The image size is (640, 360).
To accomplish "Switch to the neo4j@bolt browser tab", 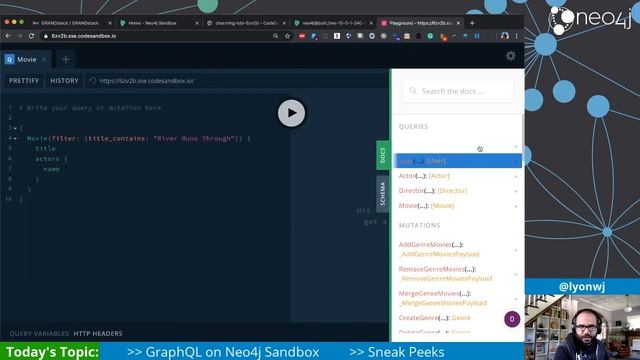I will tap(332, 23).
